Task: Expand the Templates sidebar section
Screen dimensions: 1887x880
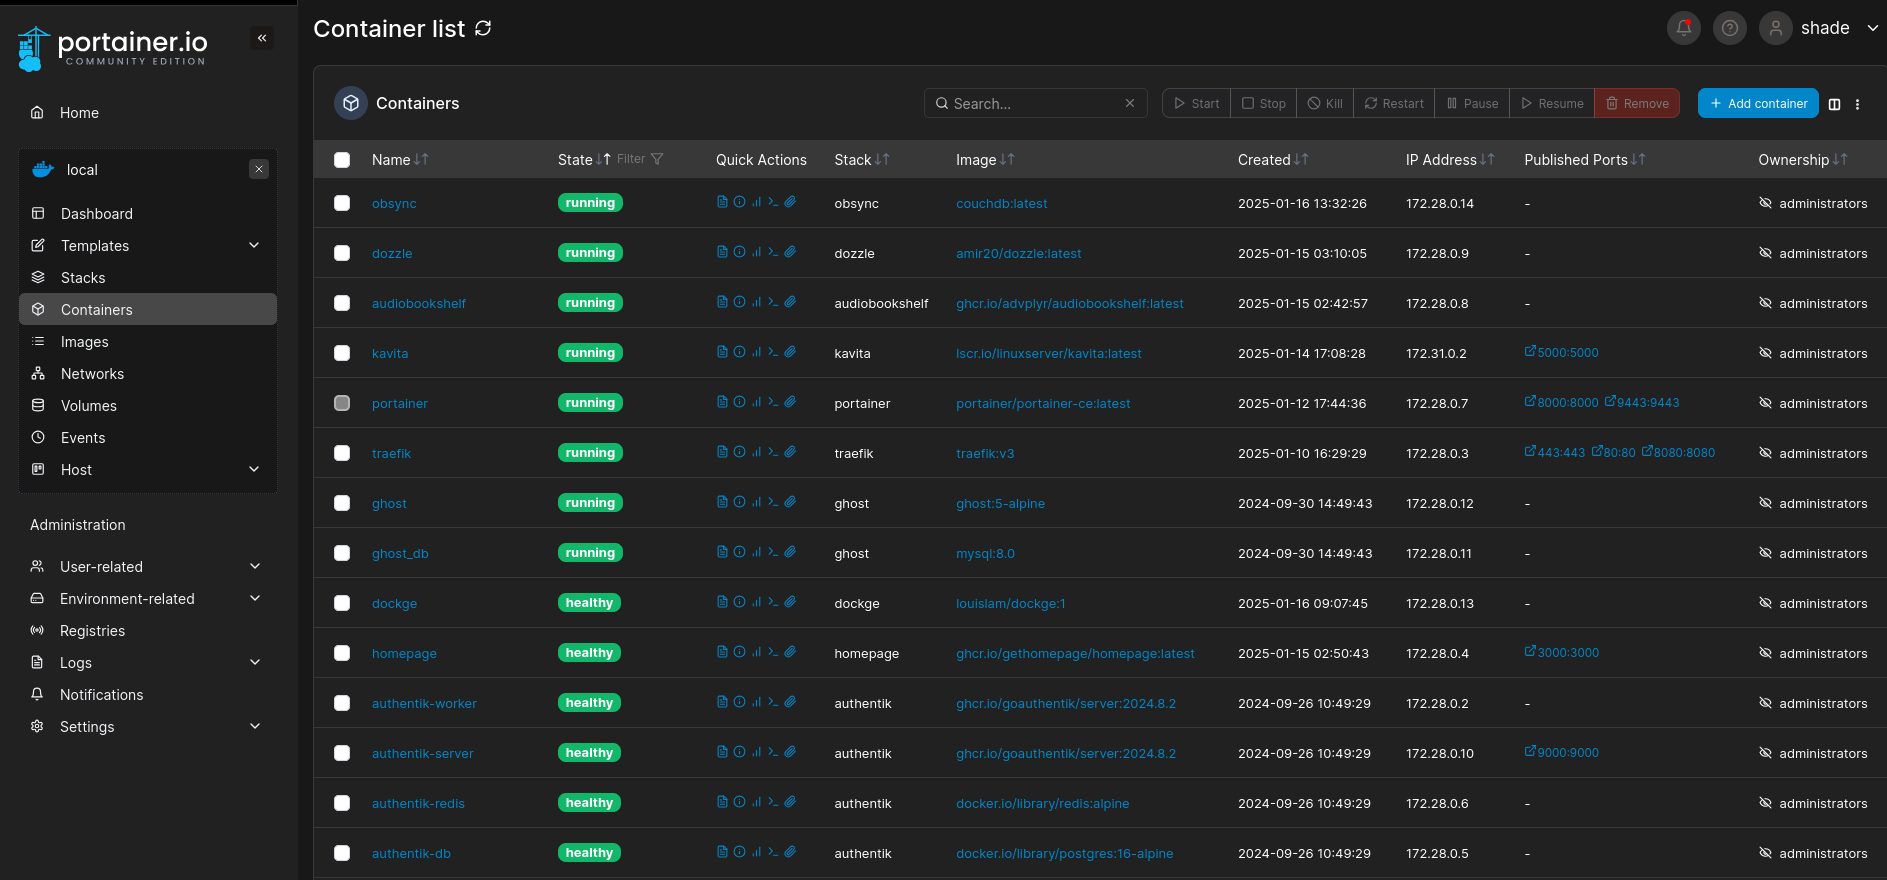Action: pyautogui.click(x=148, y=245)
